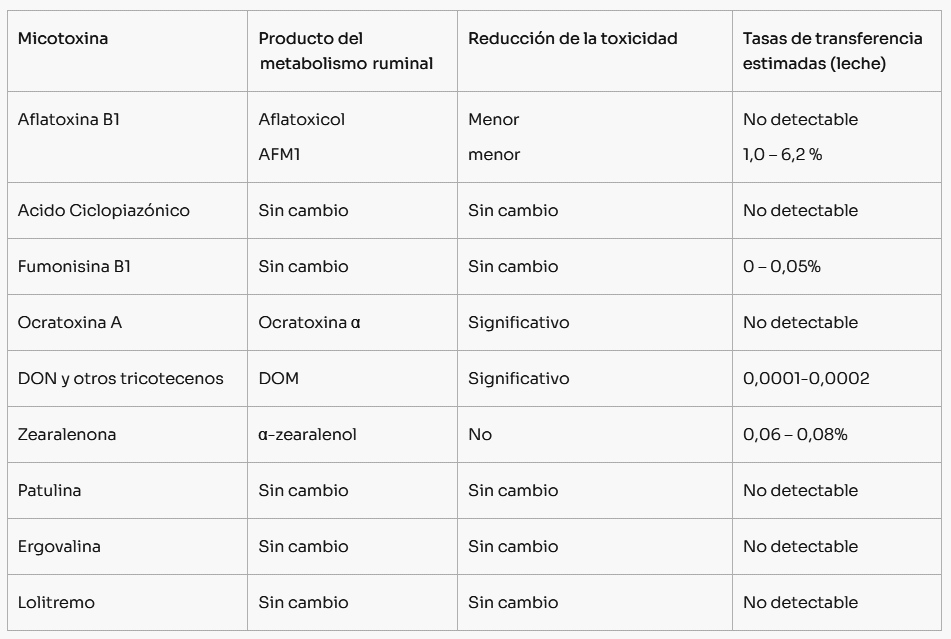Click the 'Aflatoxicol' text
The height and width of the screenshot is (639, 951).
point(301,119)
